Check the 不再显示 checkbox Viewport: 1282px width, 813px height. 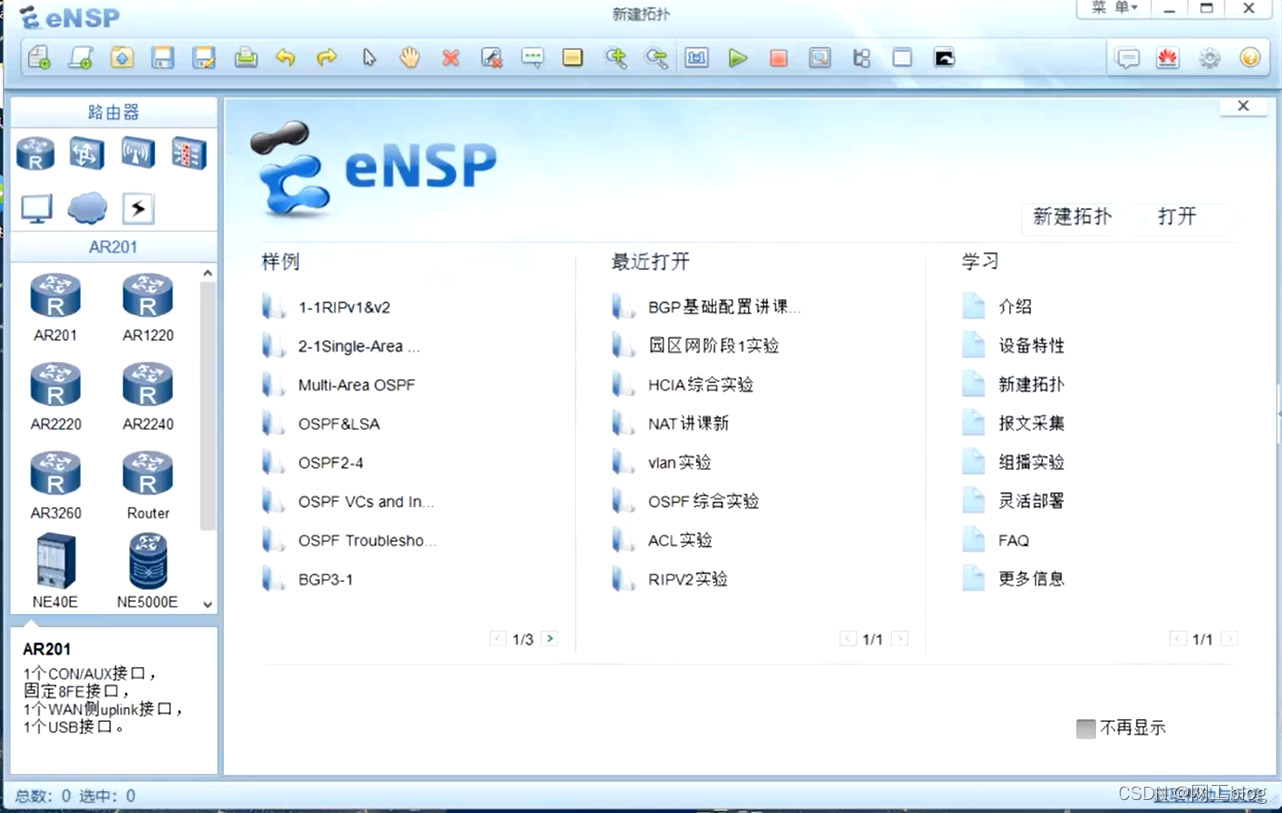(x=1086, y=729)
